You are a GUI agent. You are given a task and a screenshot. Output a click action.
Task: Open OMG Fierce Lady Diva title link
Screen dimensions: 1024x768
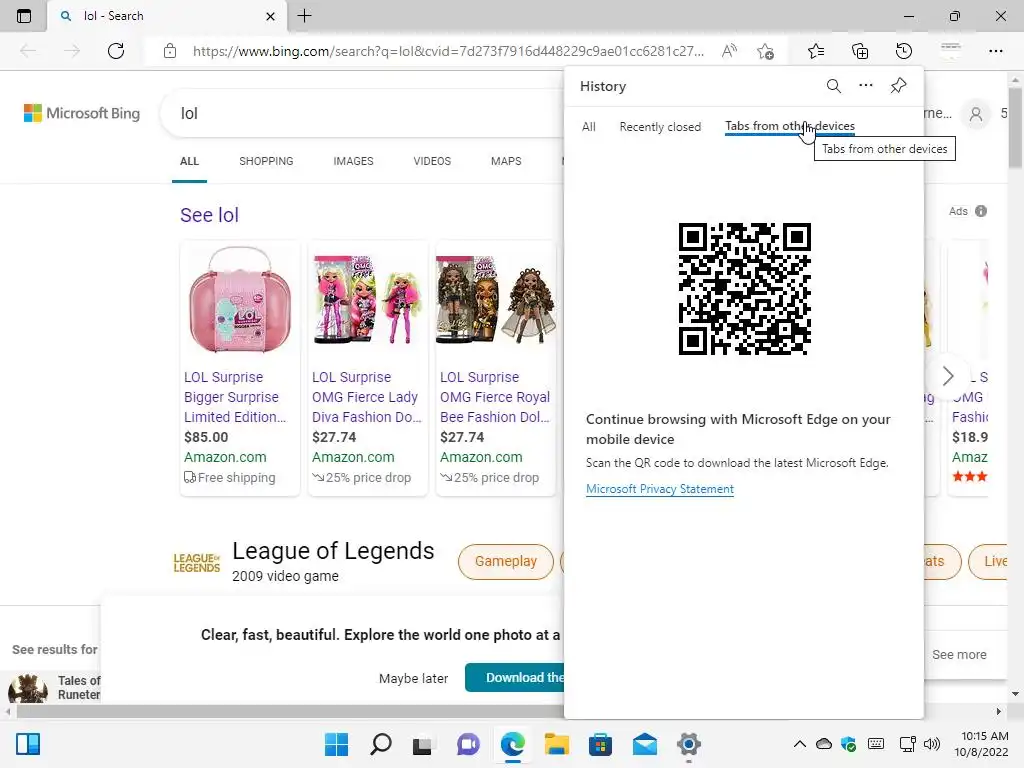coord(366,397)
